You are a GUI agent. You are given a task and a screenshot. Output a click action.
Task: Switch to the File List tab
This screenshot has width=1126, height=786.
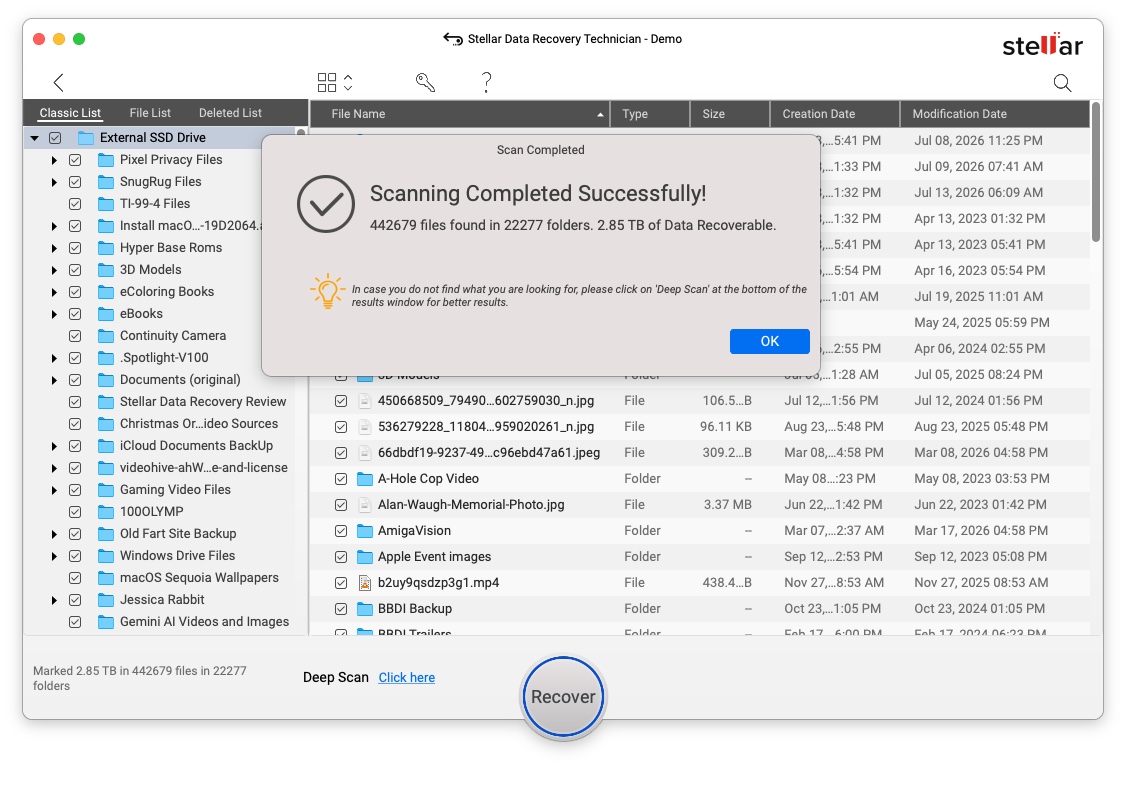tap(150, 113)
